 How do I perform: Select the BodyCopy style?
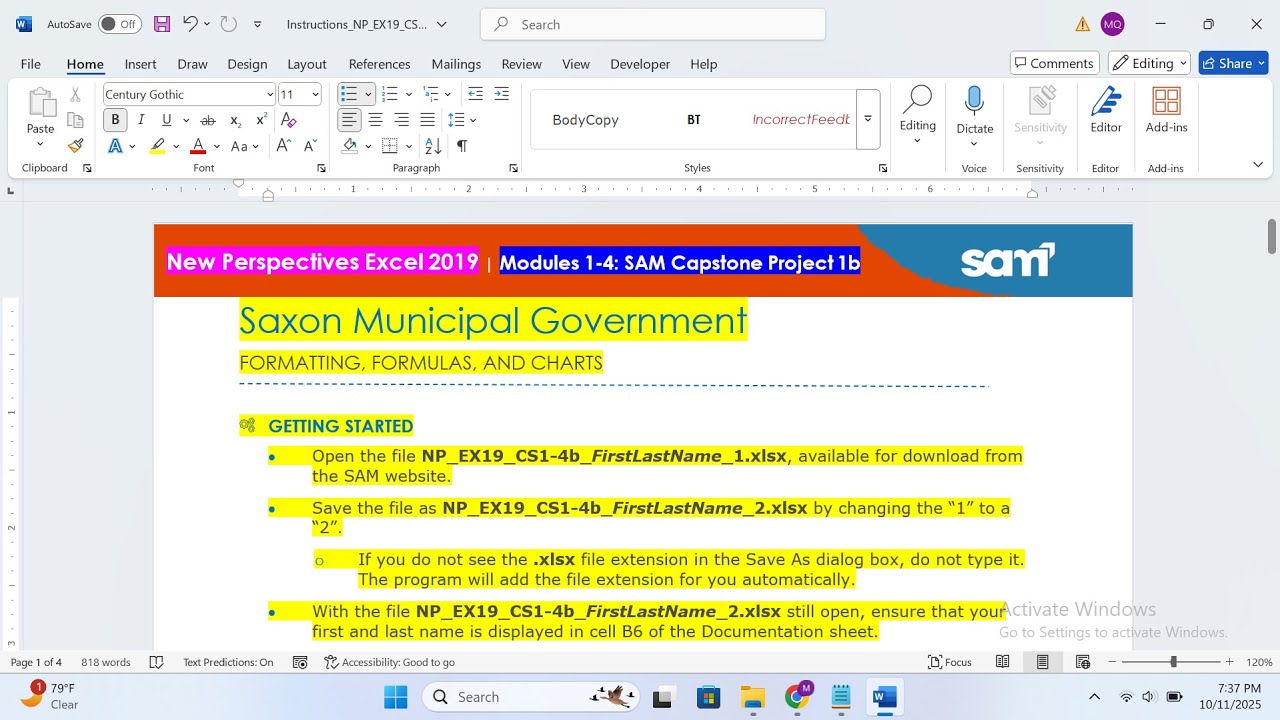pyautogui.click(x=586, y=120)
